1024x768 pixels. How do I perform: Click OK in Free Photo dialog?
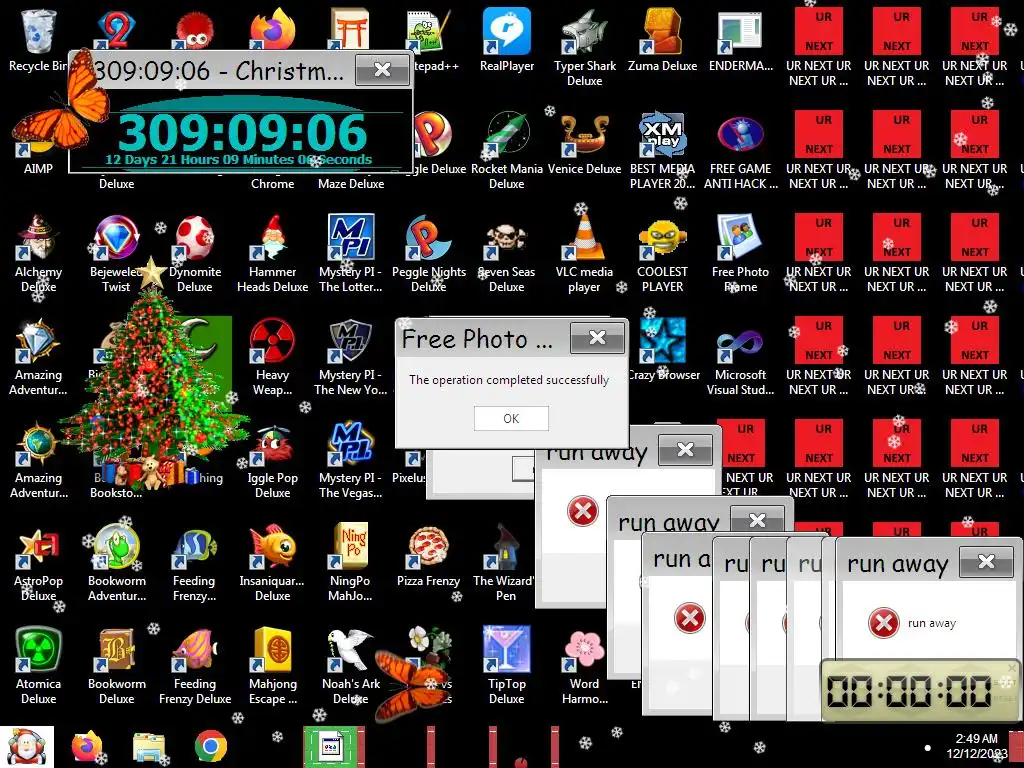tap(511, 419)
